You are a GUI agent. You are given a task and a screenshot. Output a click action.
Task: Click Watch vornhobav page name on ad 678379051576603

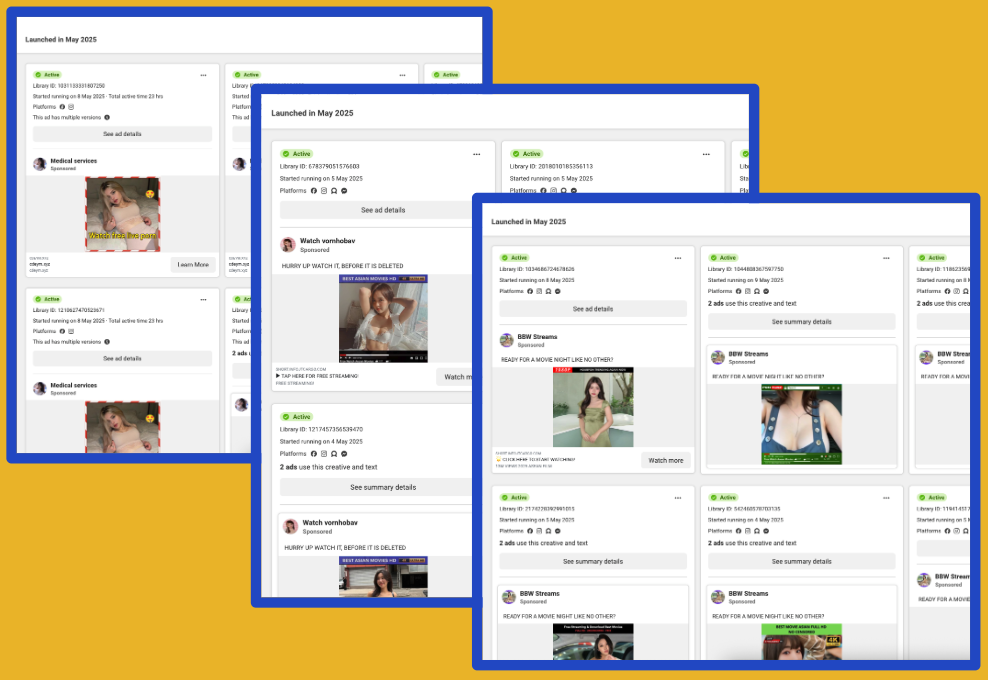(x=328, y=241)
